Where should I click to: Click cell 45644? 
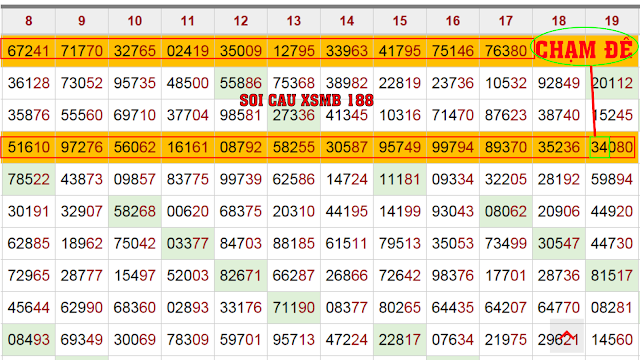pyautogui.click(x=29, y=307)
